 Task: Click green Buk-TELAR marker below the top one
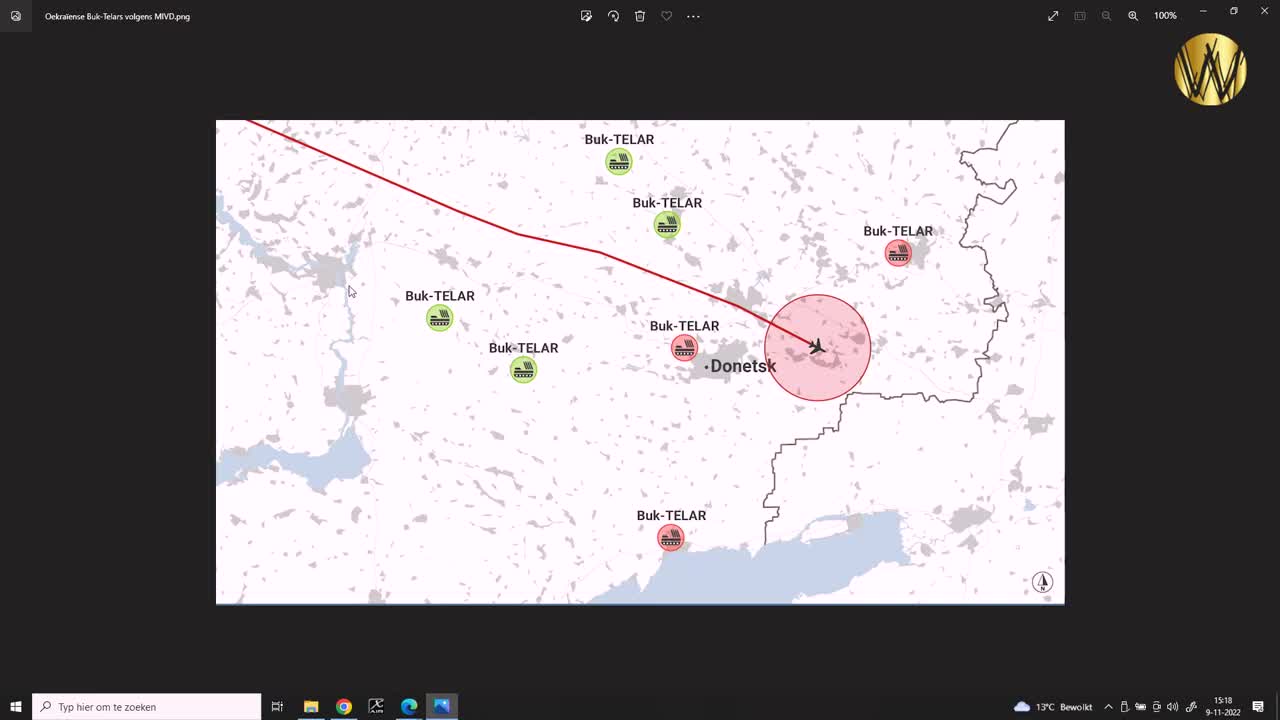pyautogui.click(x=667, y=224)
